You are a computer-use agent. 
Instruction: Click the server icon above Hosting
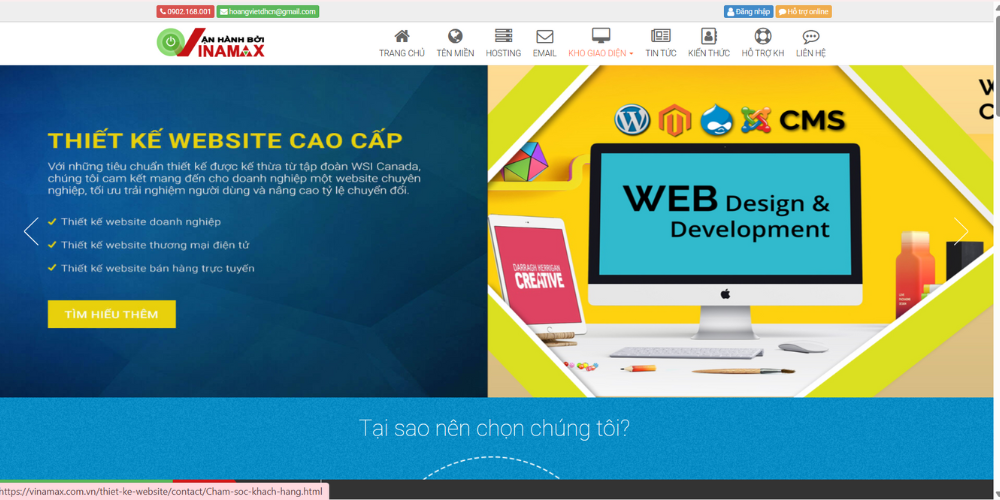click(x=503, y=36)
